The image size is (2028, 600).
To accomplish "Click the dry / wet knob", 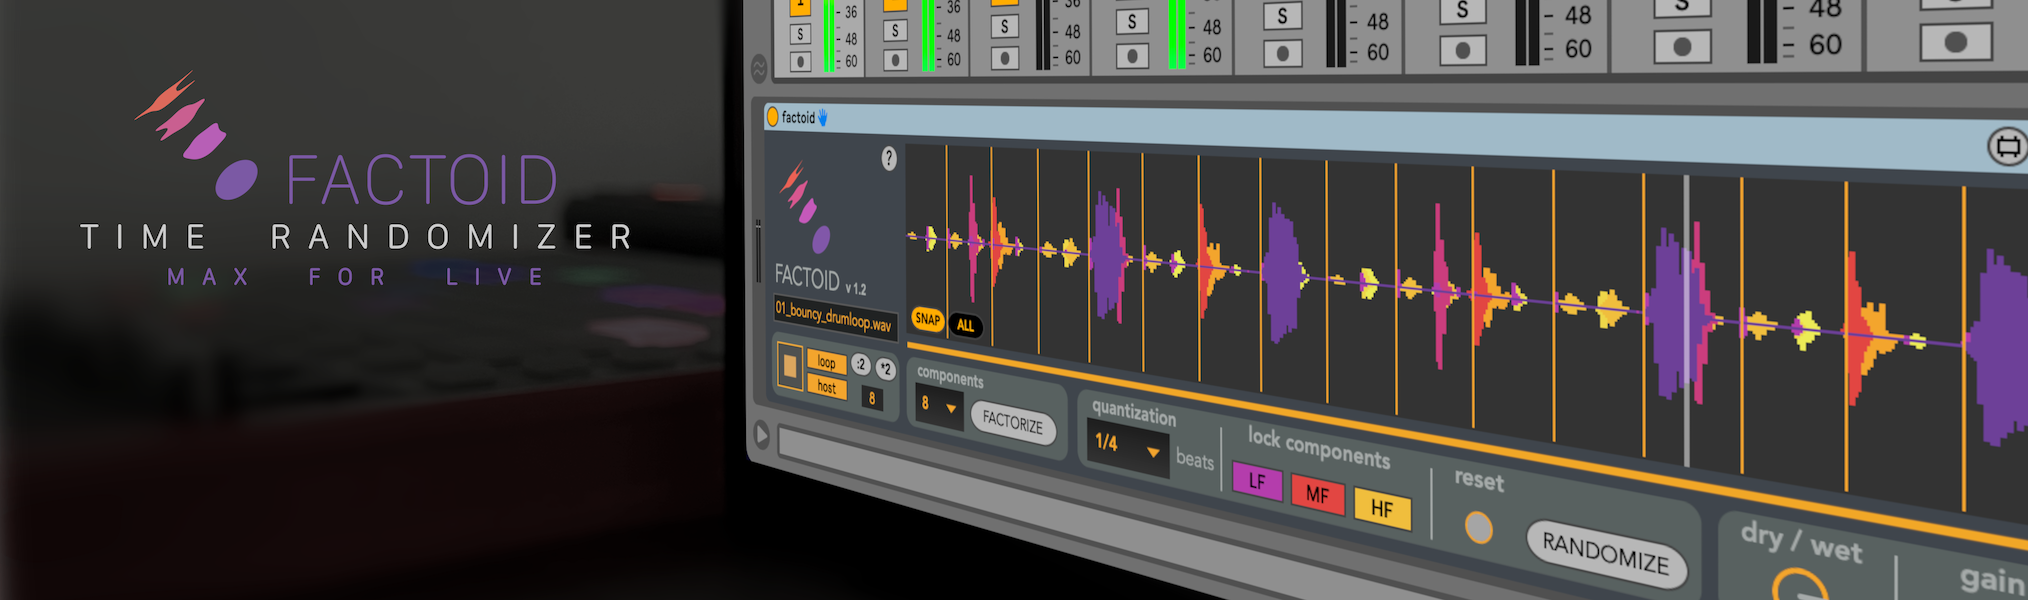I will point(1799,586).
